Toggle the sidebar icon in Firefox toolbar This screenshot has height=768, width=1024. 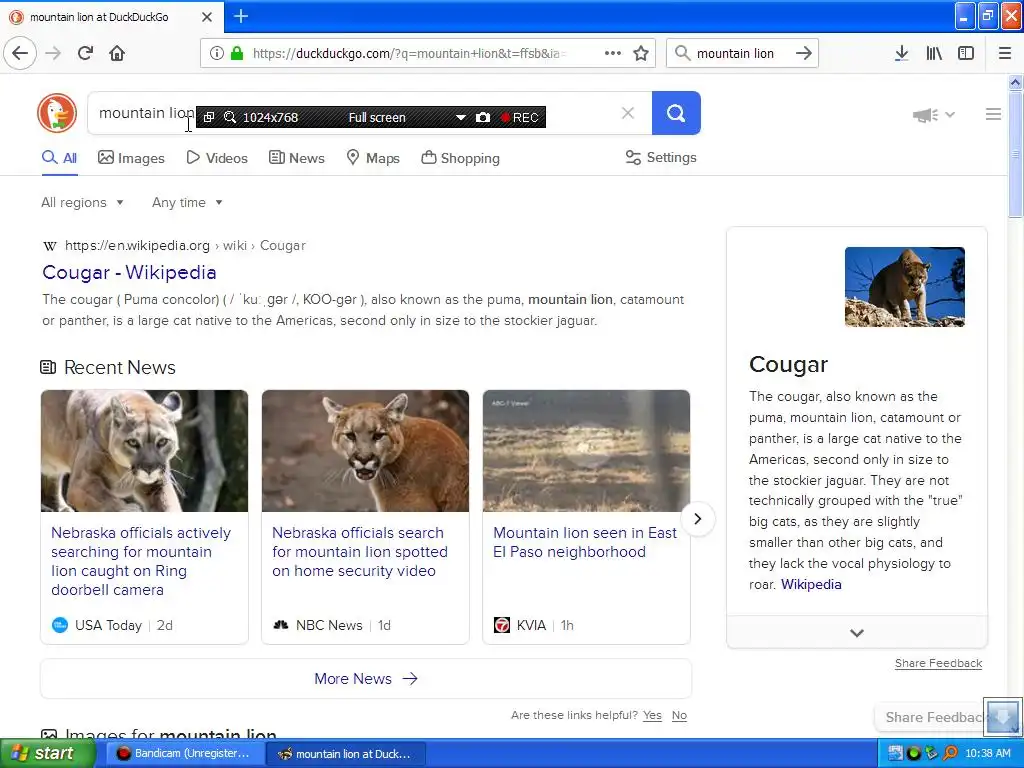[966, 54]
